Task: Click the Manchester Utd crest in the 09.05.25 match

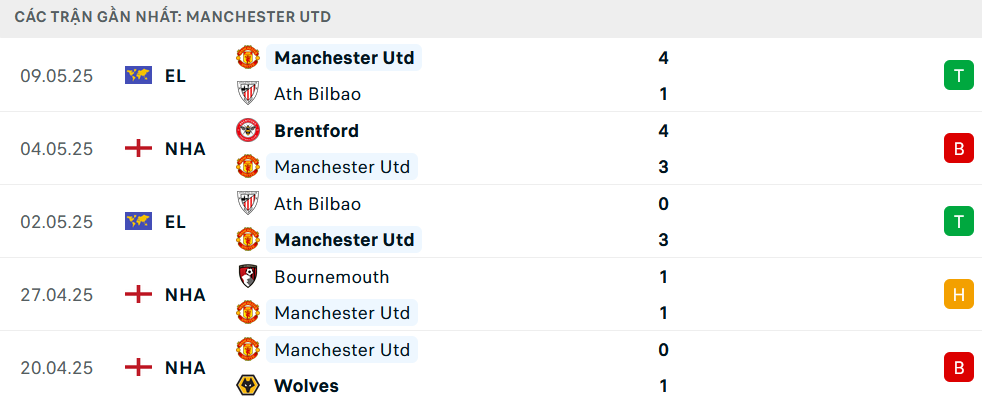Action: [x=247, y=58]
